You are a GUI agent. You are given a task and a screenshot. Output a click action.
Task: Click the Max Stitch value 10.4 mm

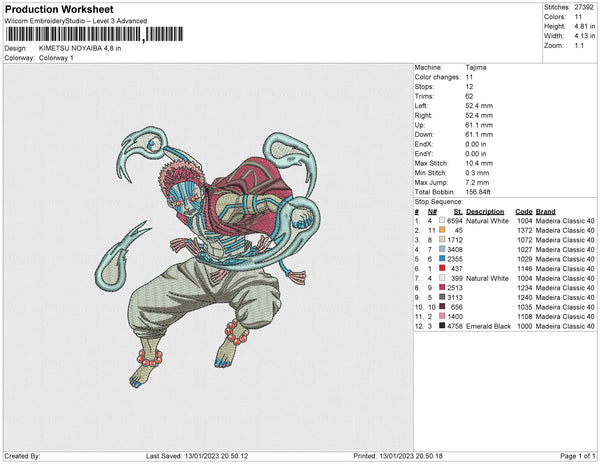click(x=479, y=163)
